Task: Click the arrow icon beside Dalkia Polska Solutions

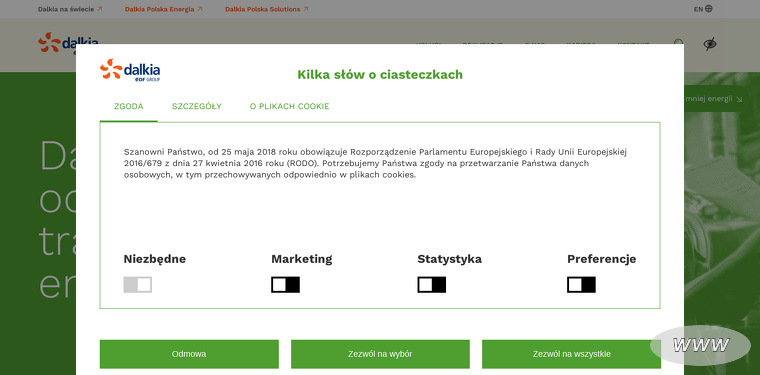Action: point(305,9)
